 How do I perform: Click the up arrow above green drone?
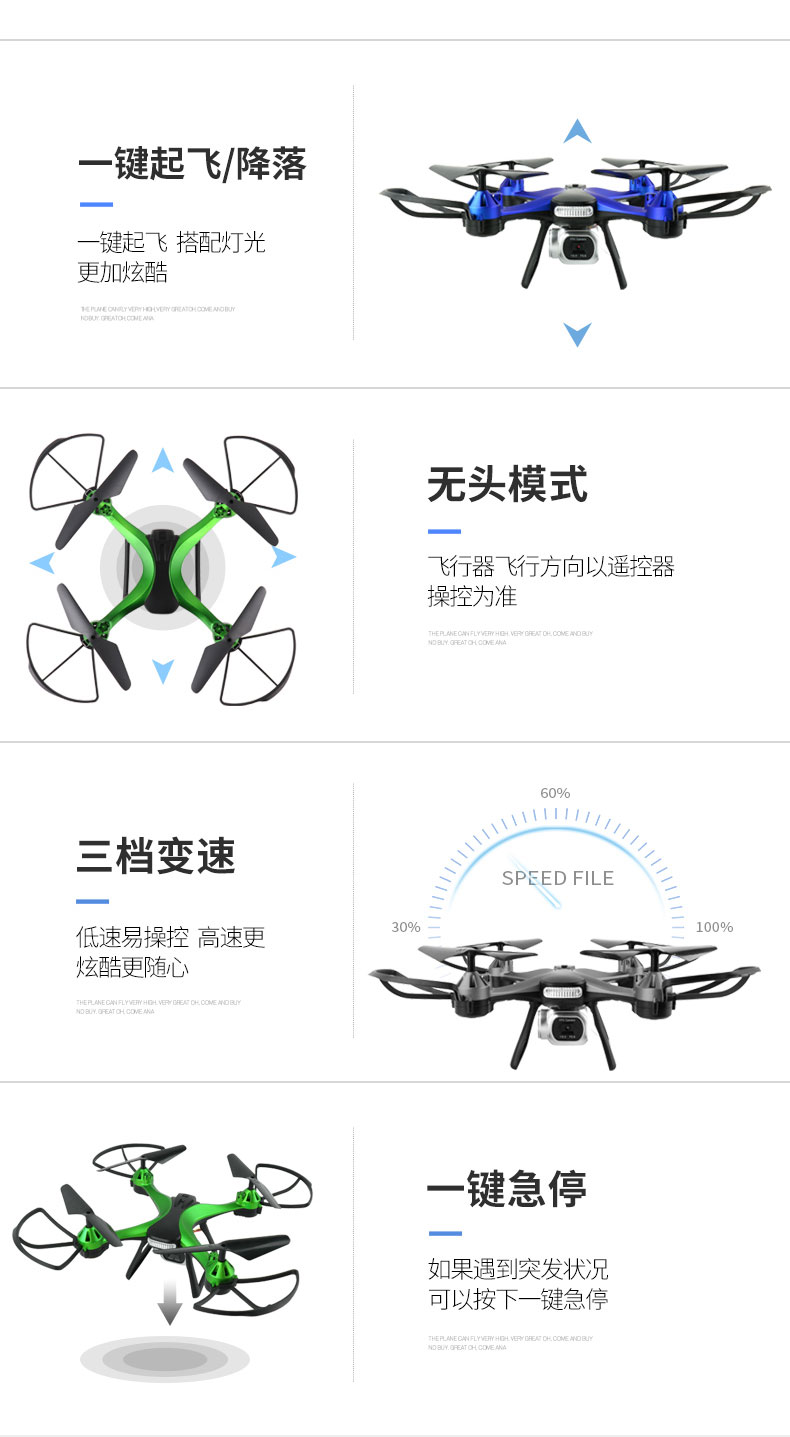tap(163, 460)
